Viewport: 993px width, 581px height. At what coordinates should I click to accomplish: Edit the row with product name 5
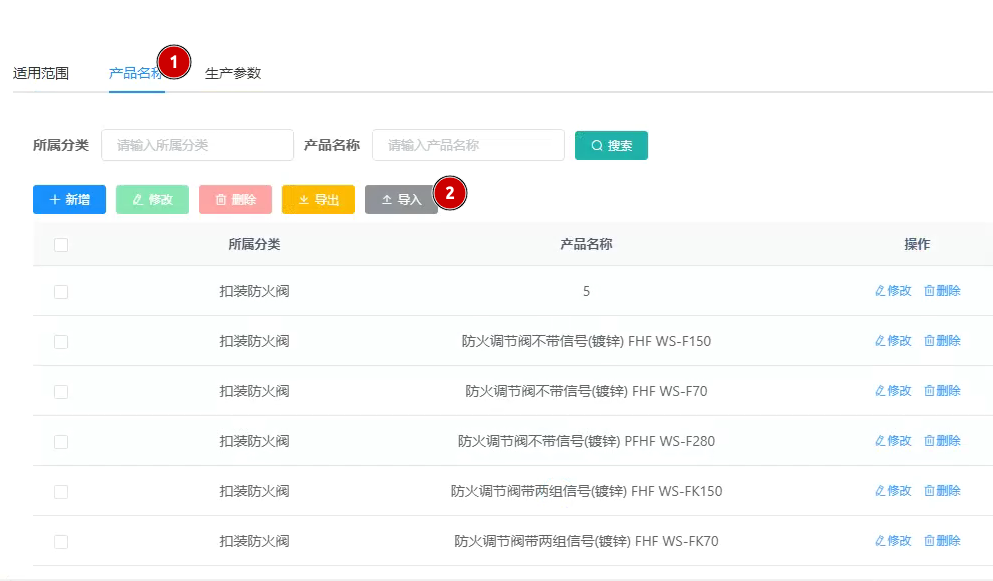(x=893, y=291)
